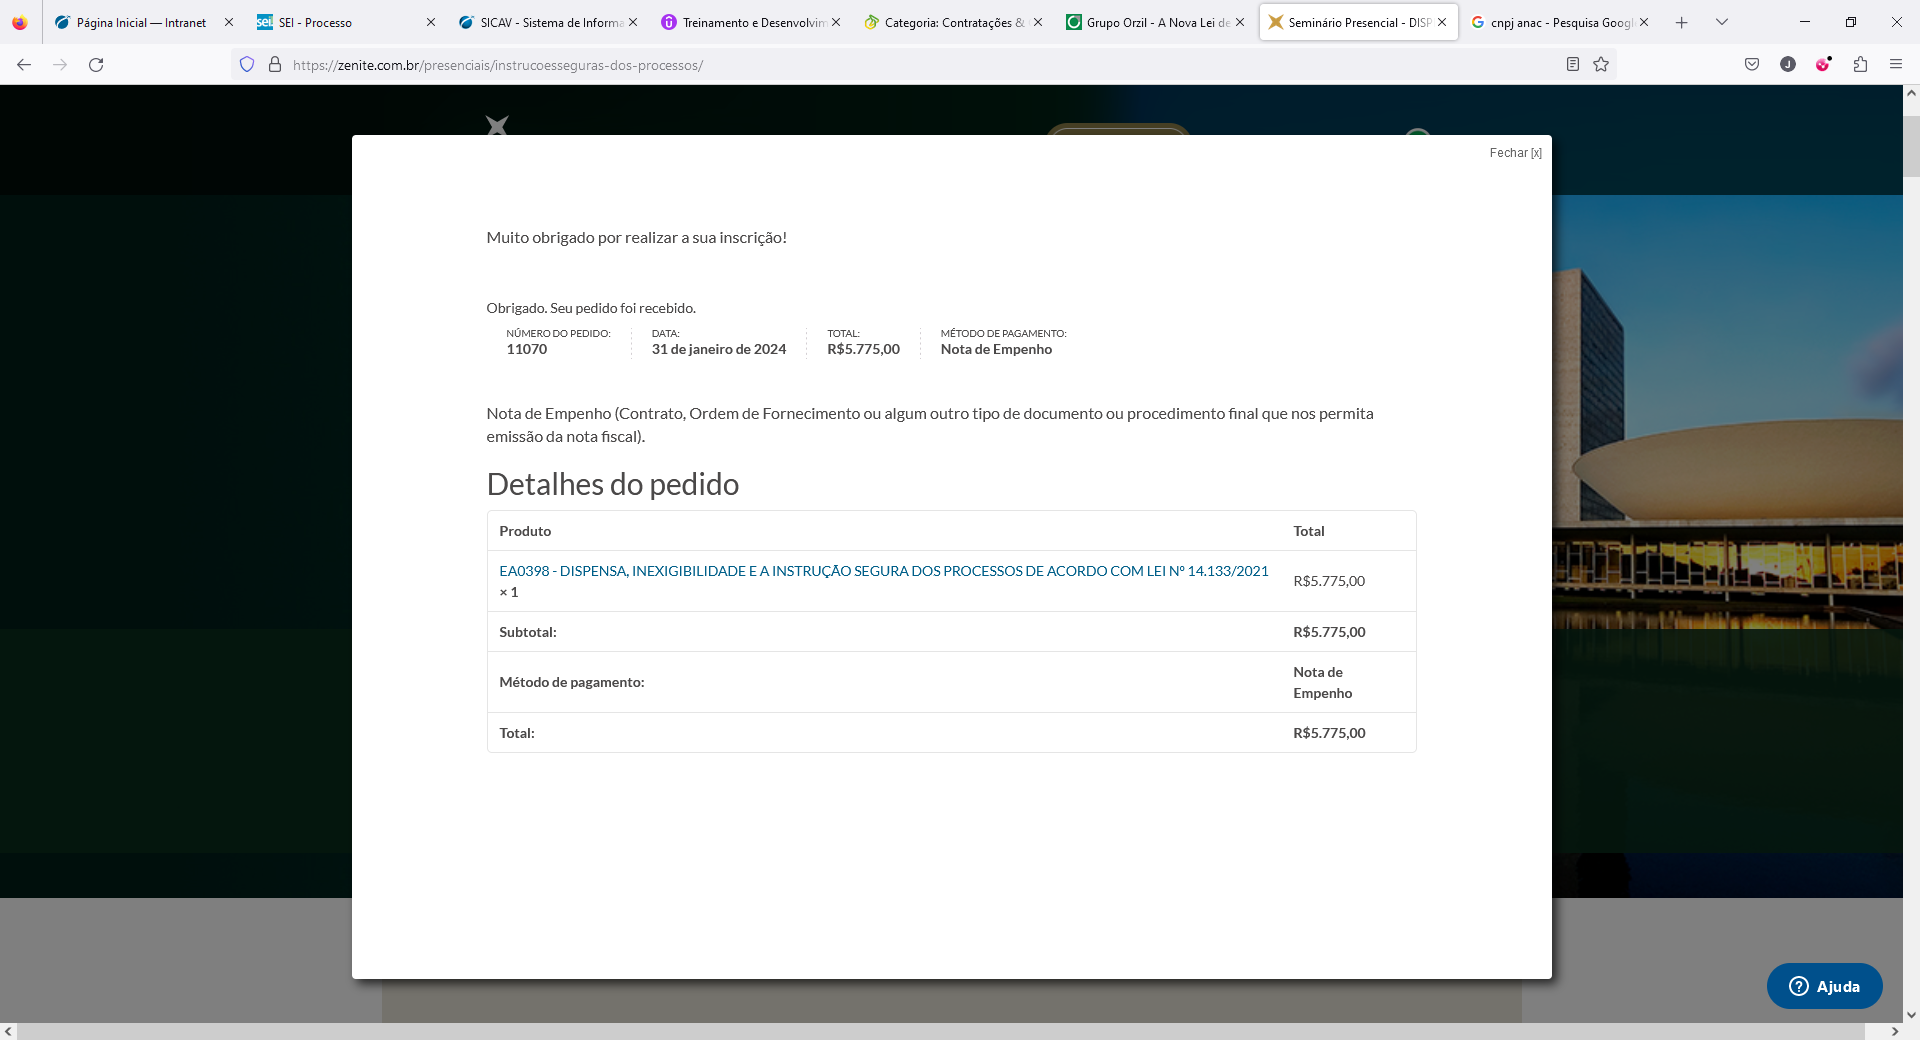Expand the list all tabs chevron
The width and height of the screenshot is (1920, 1040).
(x=1722, y=22)
